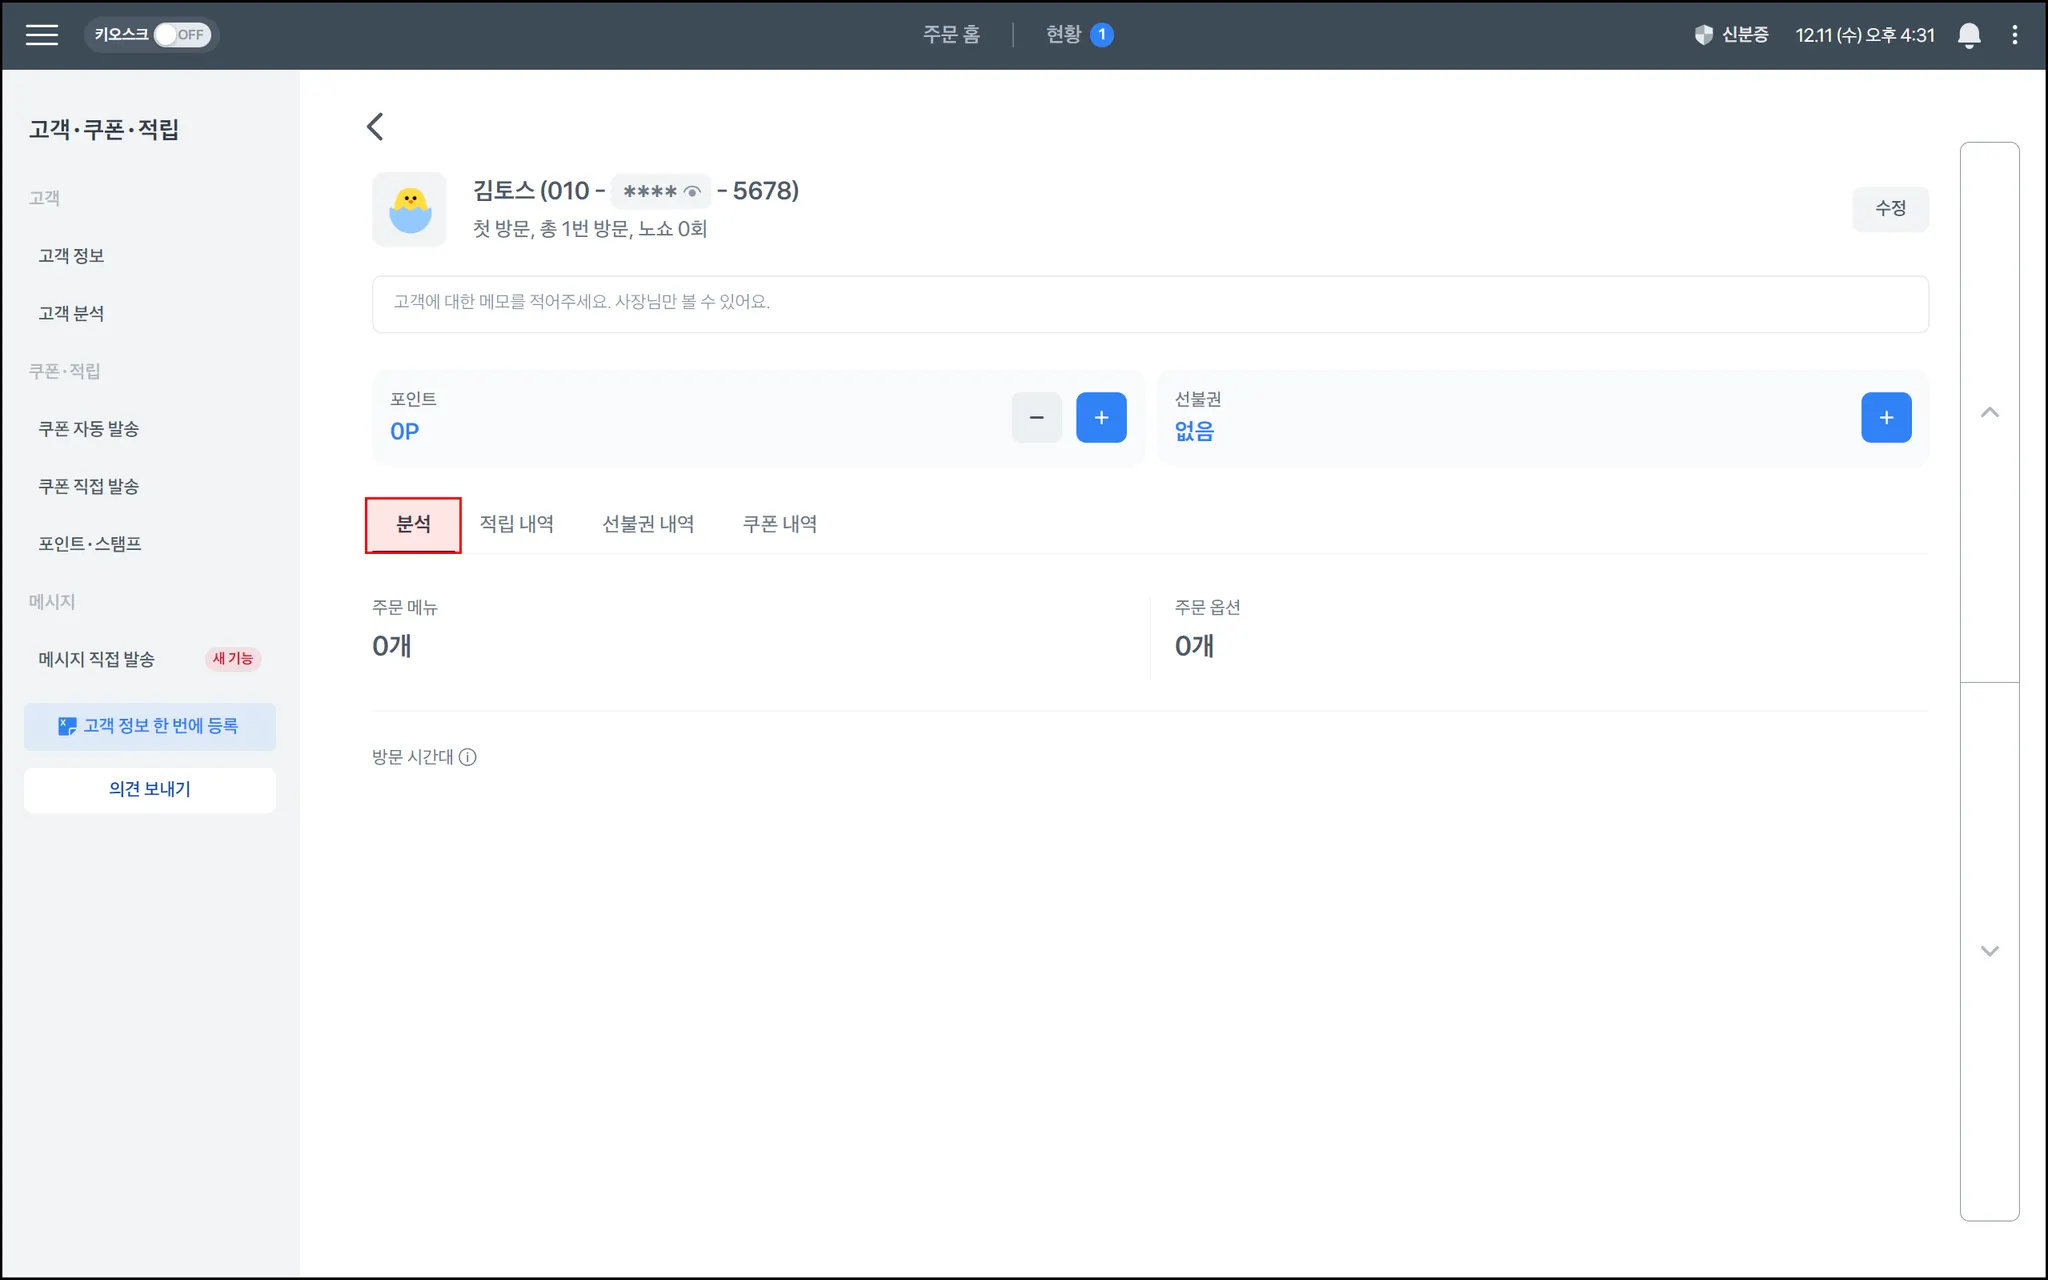The image size is (2048, 1280).
Task: Open 메시지 직접 발송 in the sidebar
Action: pyautogui.click(x=97, y=659)
